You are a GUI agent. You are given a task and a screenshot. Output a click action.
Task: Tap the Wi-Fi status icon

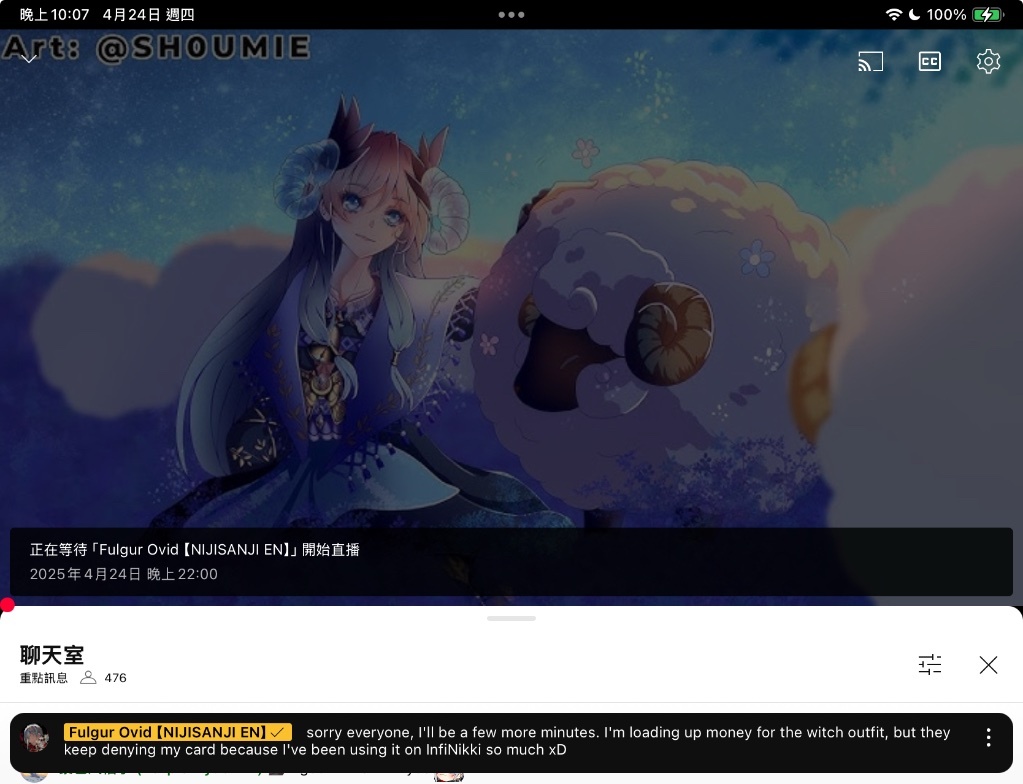point(894,14)
